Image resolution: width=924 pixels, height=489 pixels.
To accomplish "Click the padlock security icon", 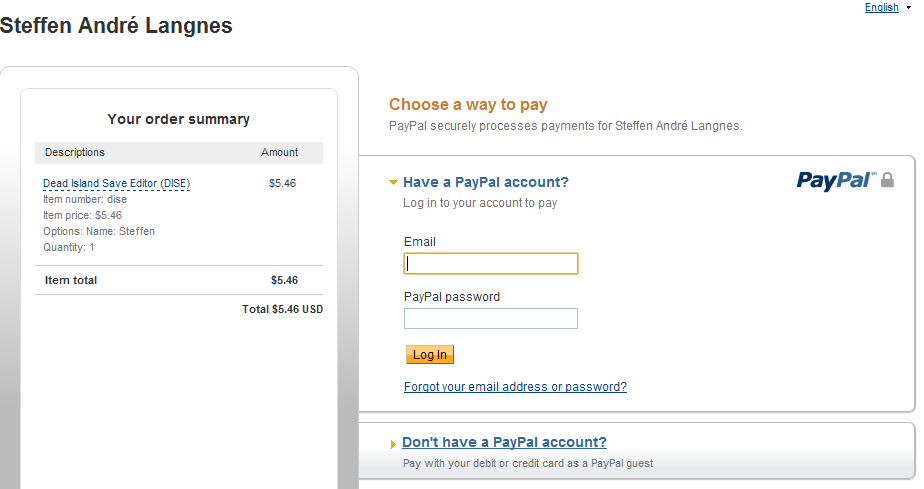I will (887, 180).
